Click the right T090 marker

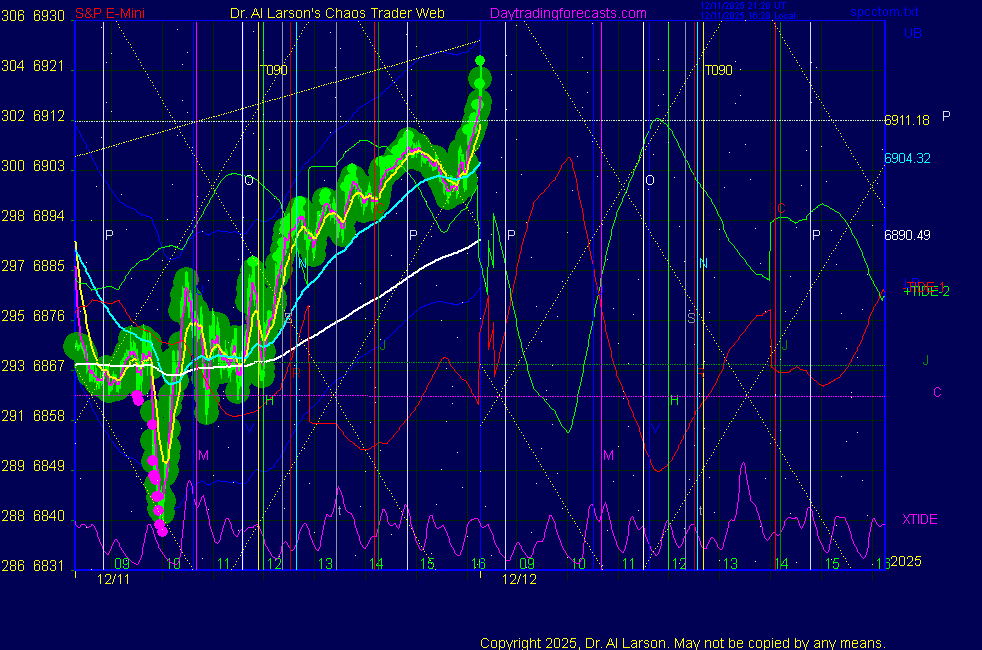718,70
